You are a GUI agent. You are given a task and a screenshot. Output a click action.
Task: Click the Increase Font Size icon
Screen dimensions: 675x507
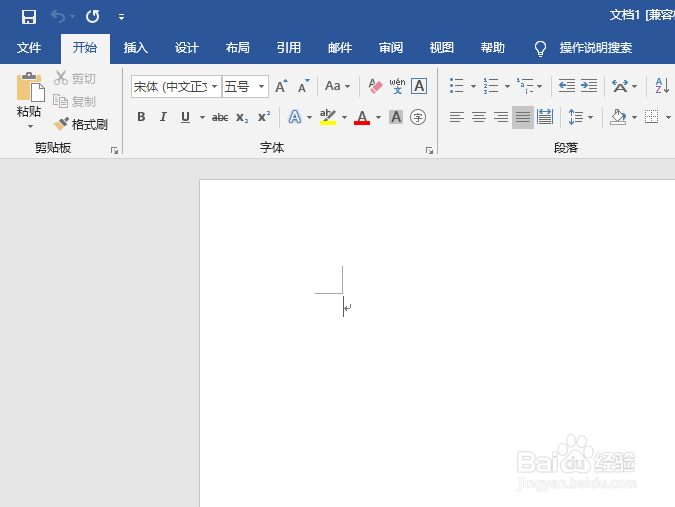(282, 86)
